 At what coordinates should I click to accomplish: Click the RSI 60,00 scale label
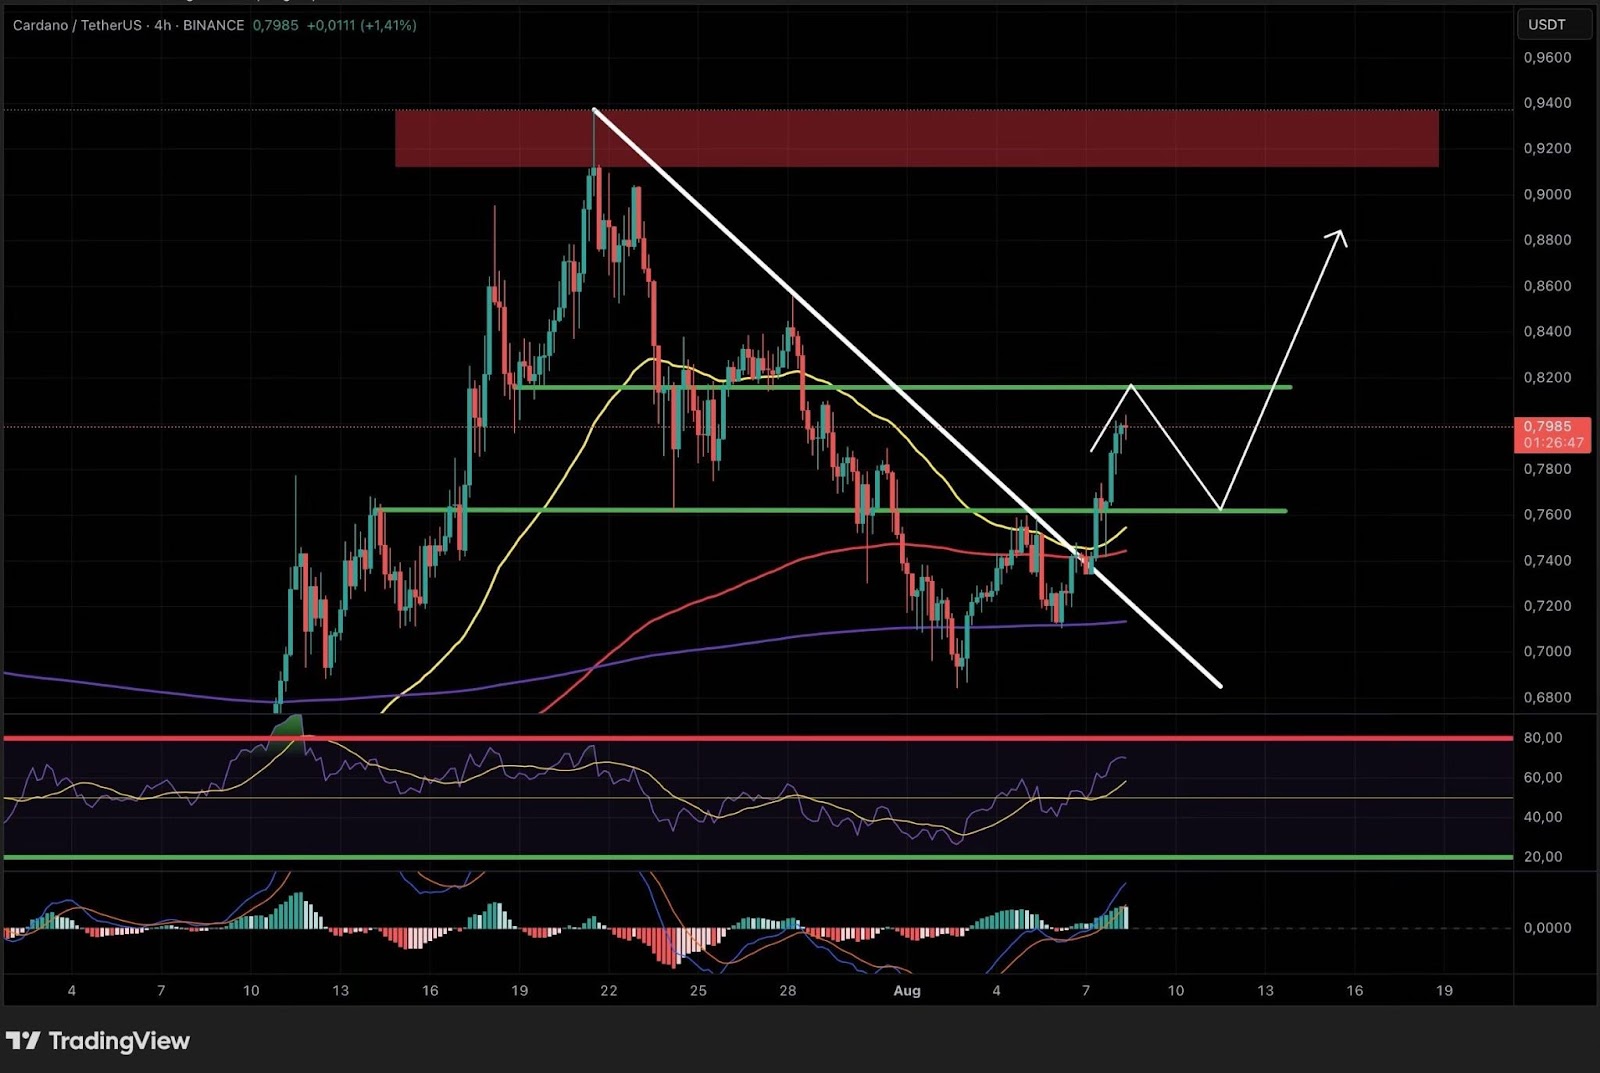[x=1542, y=777]
